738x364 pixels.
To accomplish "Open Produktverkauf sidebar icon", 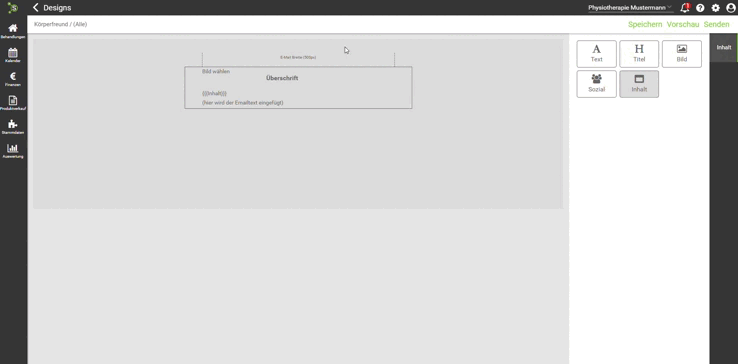I will (13, 100).
